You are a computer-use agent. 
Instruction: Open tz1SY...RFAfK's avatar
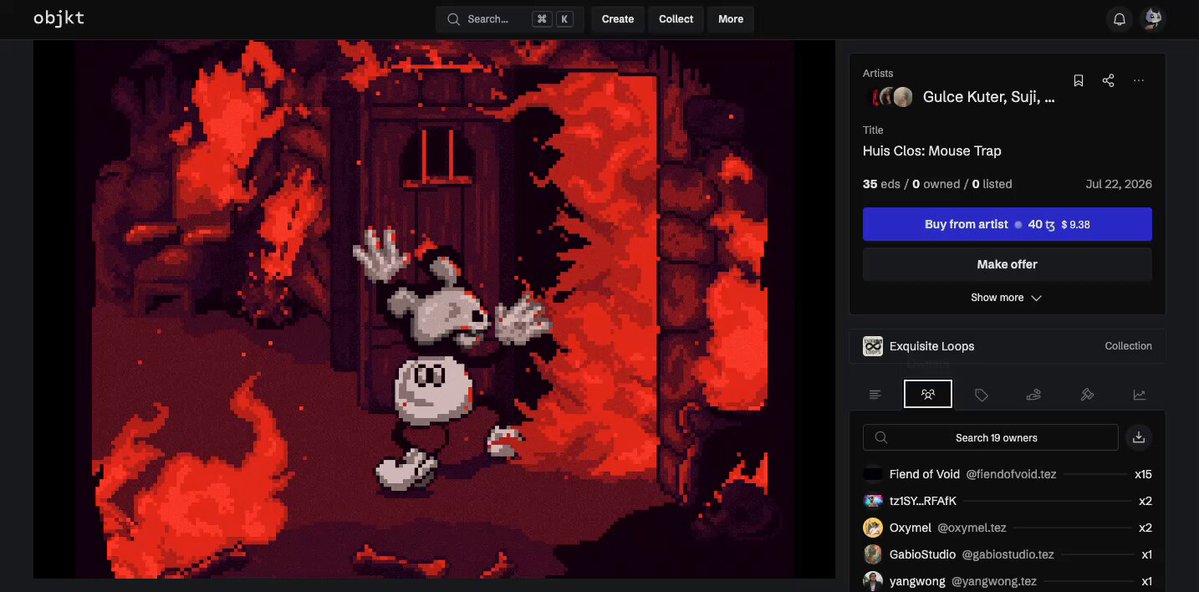click(873, 501)
